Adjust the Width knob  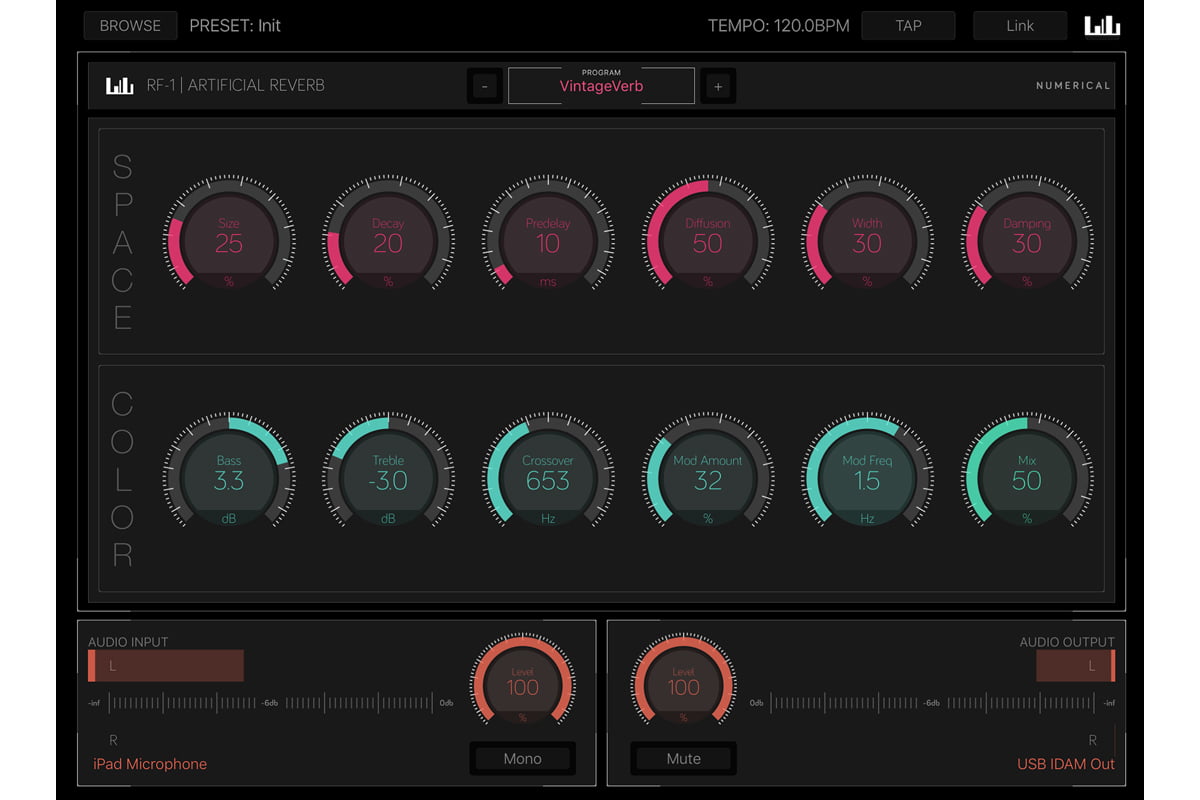pos(867,236)
